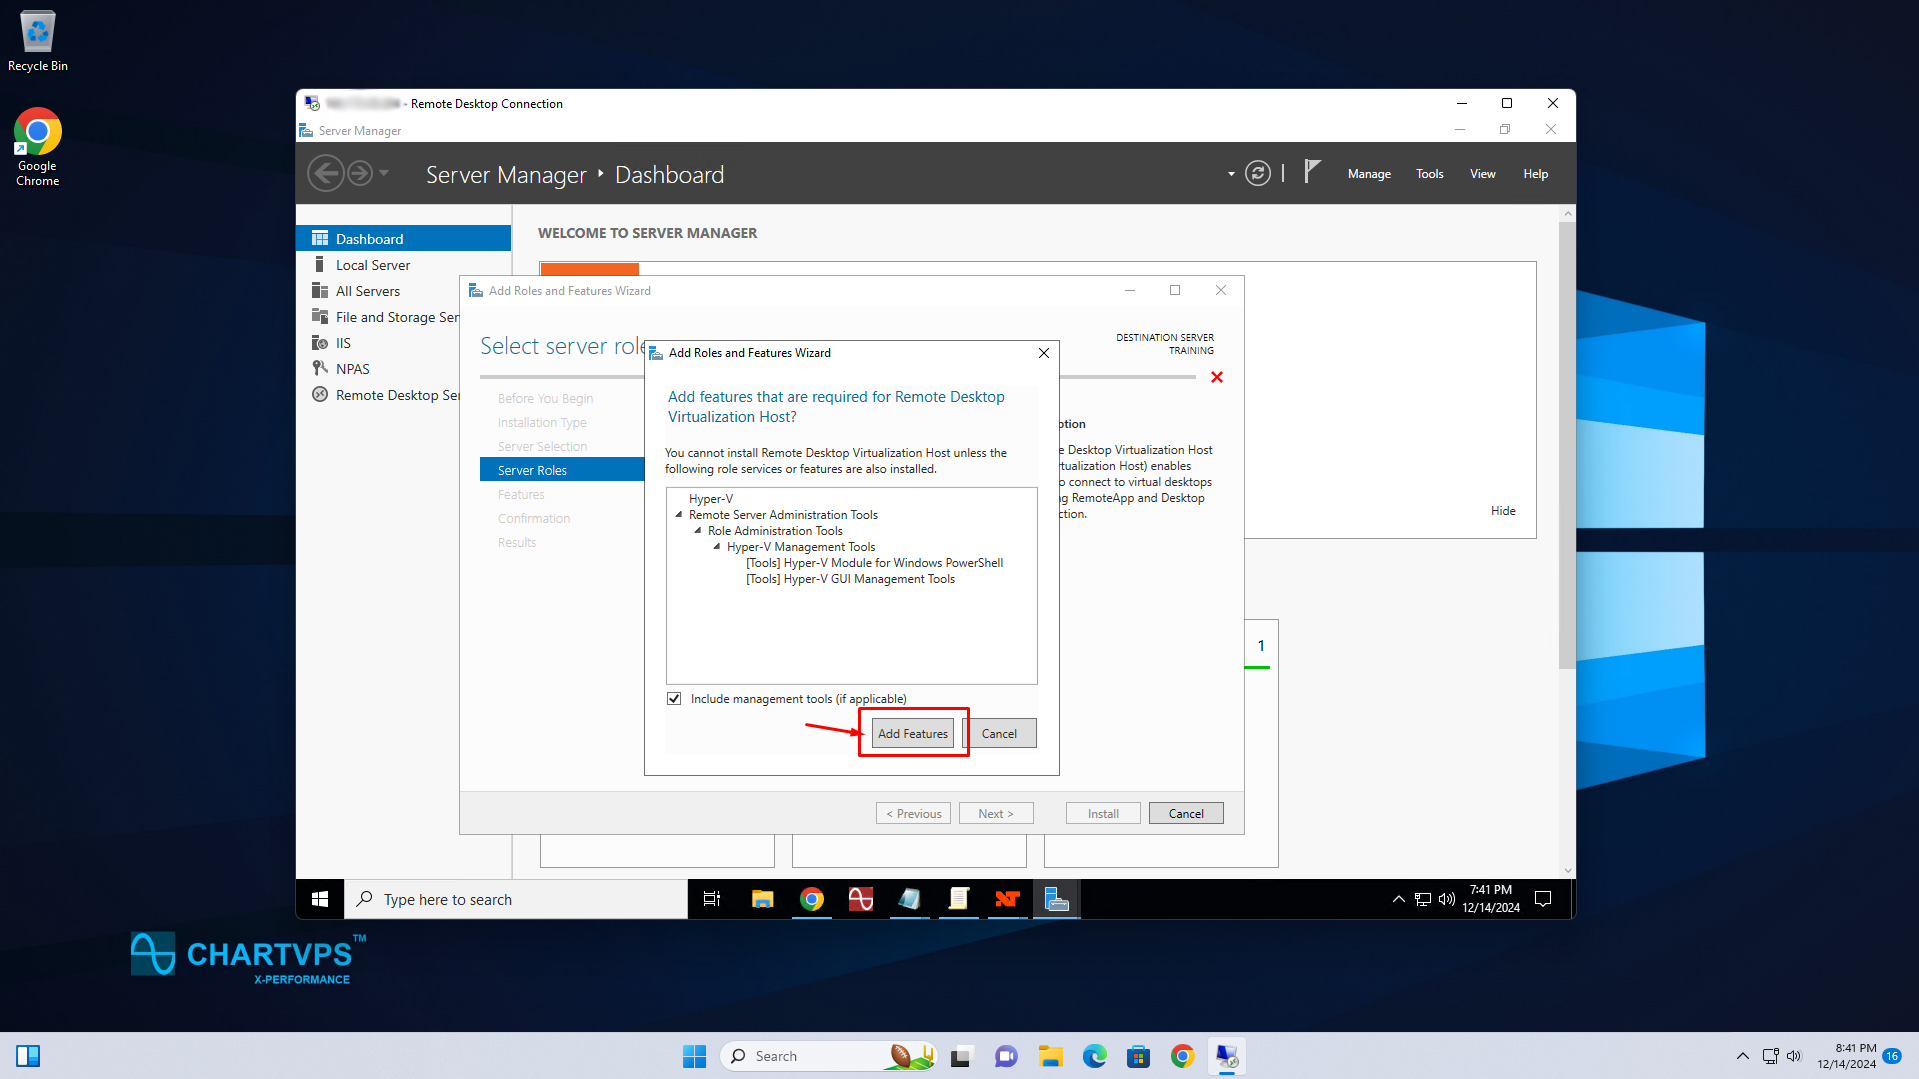Open Recycle Bin on desktop

tap(38, 41)
